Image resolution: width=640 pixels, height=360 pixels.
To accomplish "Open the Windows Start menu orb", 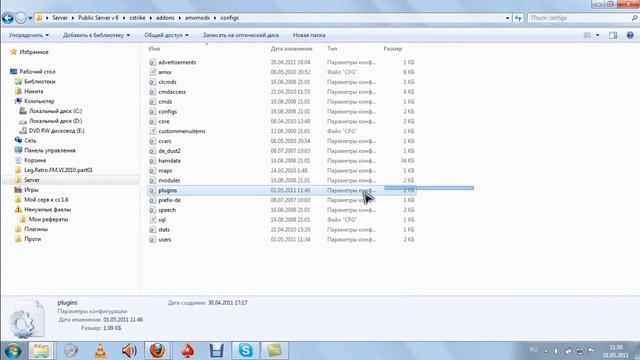I will pos(13,351).
